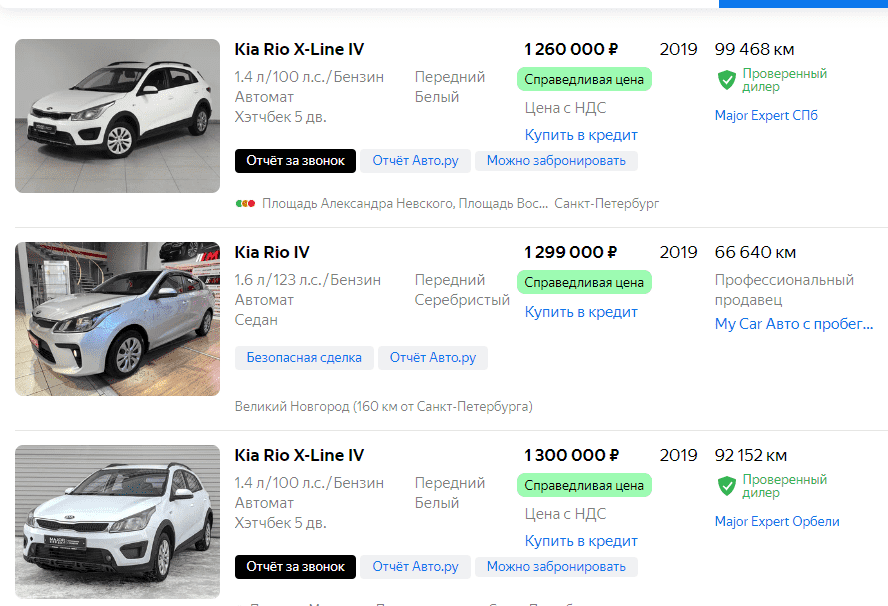Open the white Kia Rio X-Line photo at top
Image resolution: width=888 pixels, height=606 pixels.
coord(117,116)
